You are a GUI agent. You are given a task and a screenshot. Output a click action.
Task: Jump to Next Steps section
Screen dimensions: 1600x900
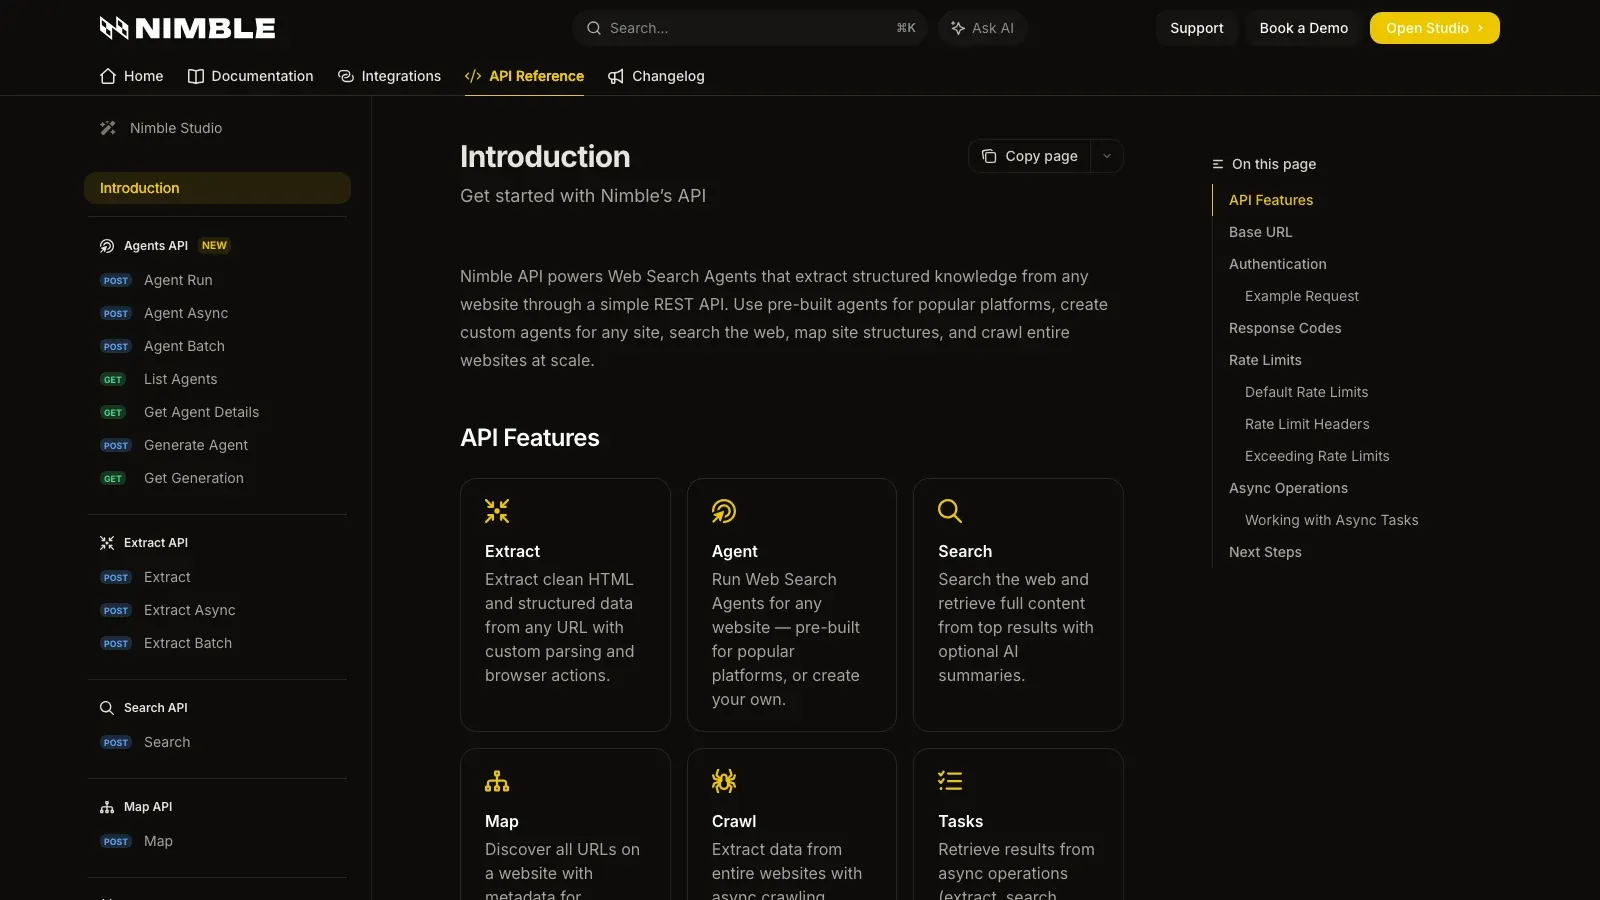pos(1265,552)
